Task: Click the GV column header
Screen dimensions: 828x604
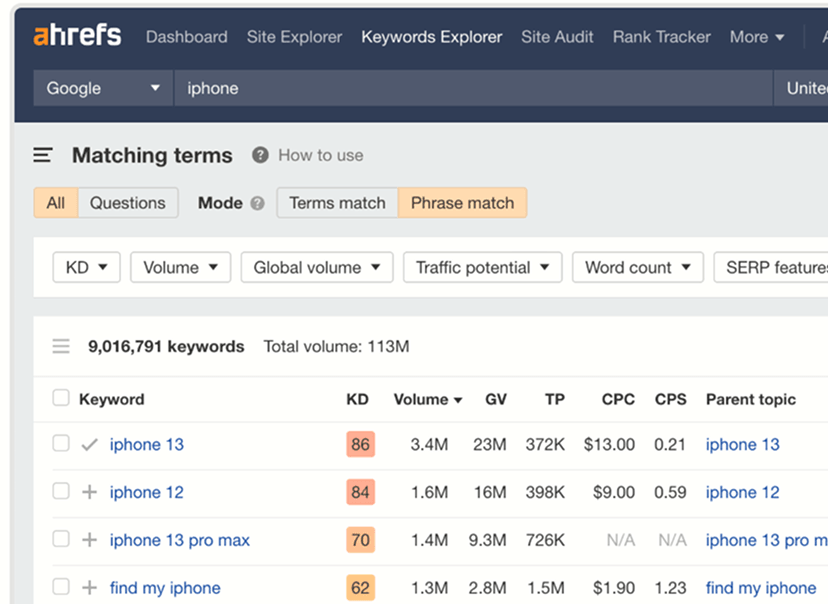Action: click(496, 400)
